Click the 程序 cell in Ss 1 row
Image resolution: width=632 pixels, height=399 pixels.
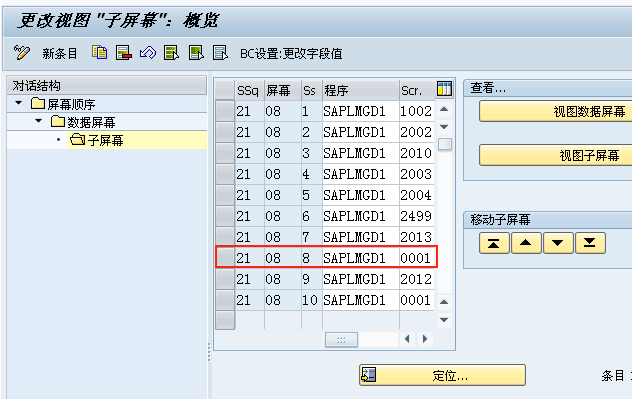(x=361, y=111)
